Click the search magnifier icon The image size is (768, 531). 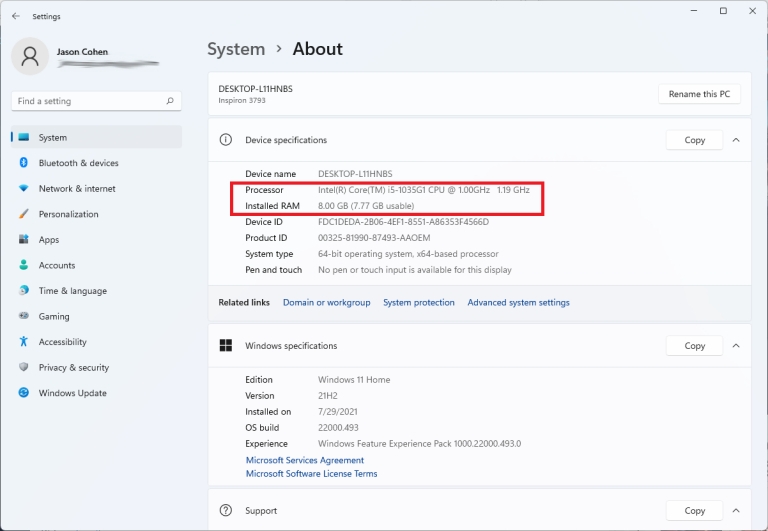(170, 101)
